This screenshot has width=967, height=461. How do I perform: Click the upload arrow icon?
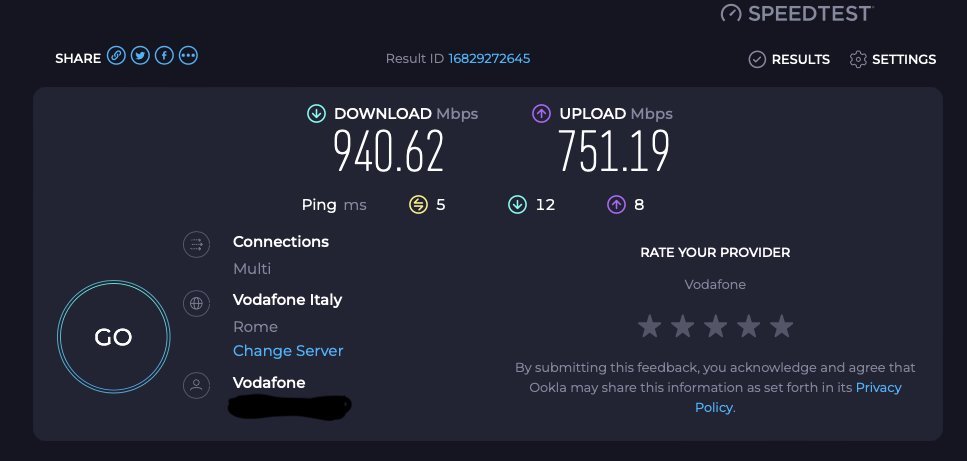(x=541, y=114)
